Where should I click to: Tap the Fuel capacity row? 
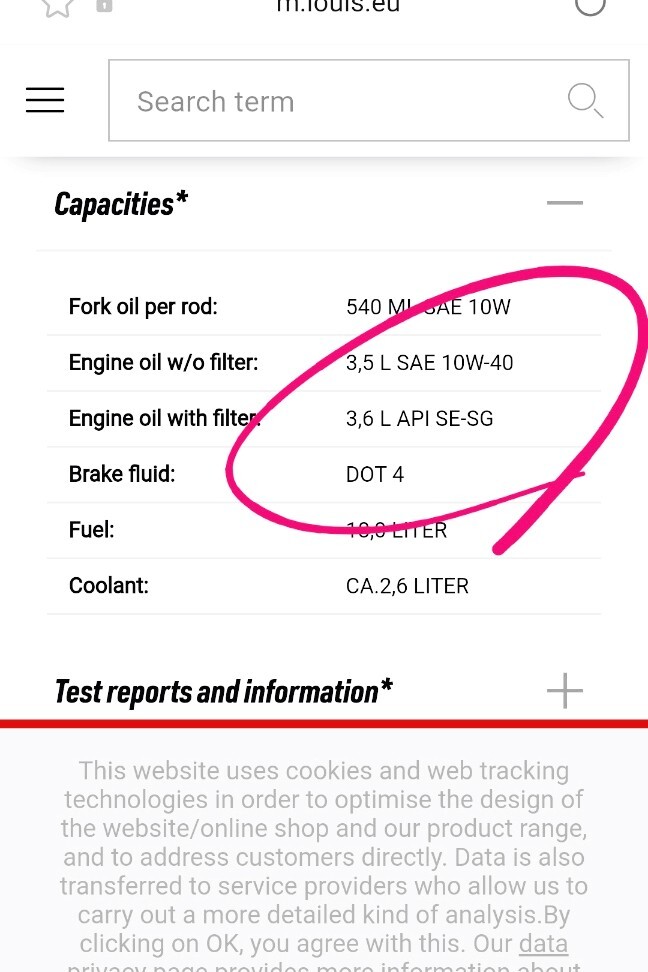(x=324, y=530)
